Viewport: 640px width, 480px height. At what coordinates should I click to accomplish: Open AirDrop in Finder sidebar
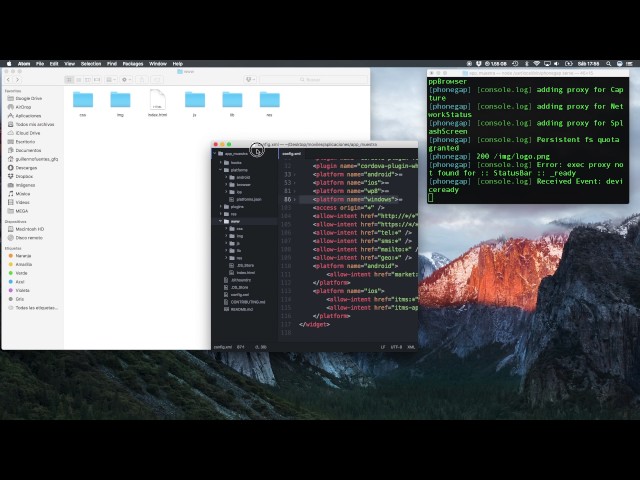point(23,107)
